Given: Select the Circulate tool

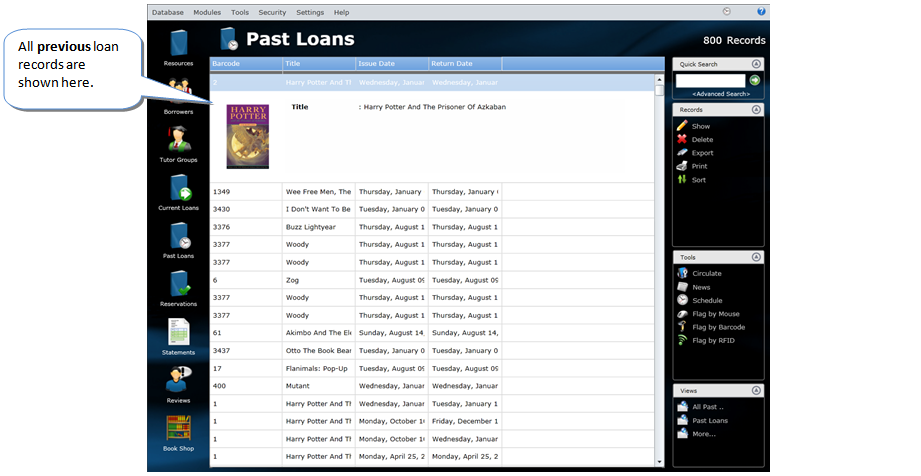Looking at the screenshot, I should click(x=706, y=273).
